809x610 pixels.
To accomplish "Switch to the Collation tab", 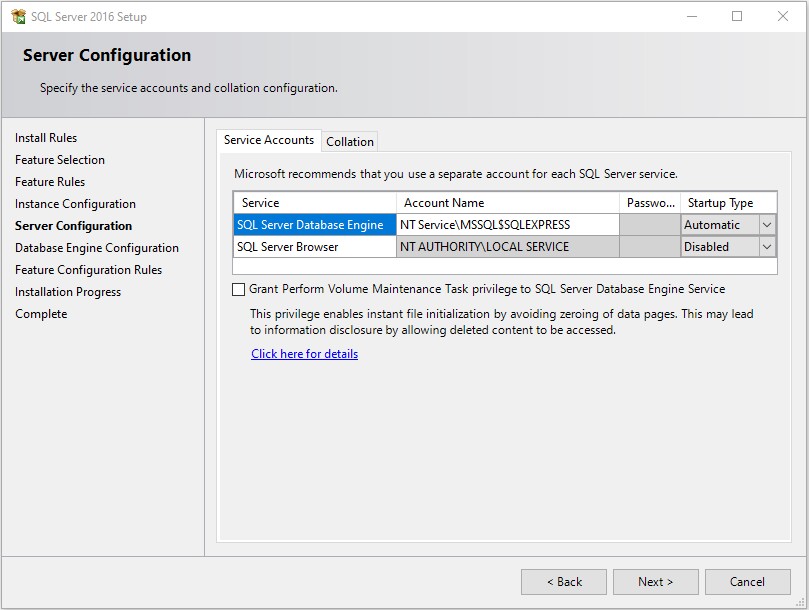I will [x=350, y=142].
